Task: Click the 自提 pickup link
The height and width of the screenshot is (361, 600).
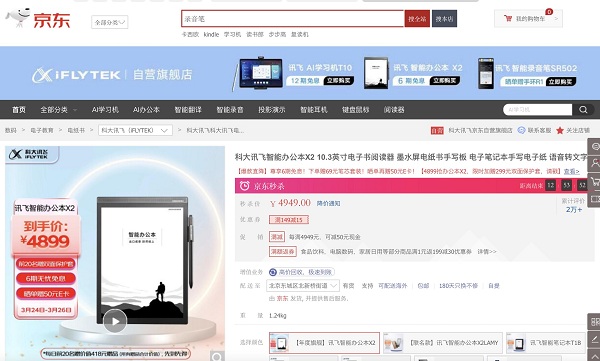Action: click(494, 286)
